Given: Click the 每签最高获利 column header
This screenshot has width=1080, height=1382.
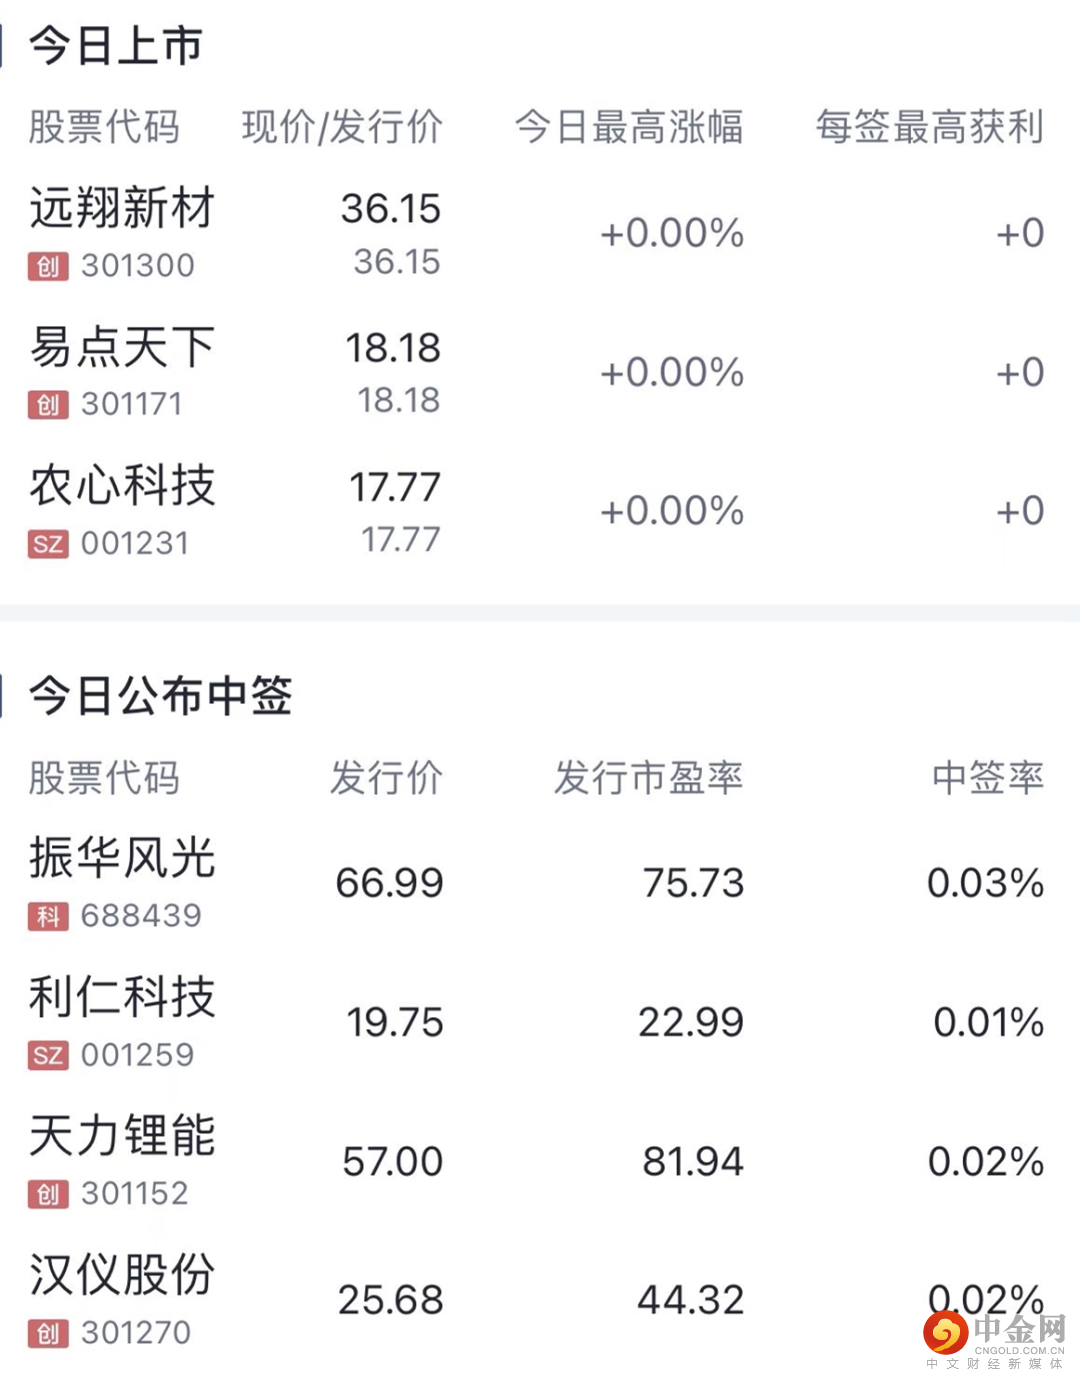Looking at the screenshot, I should [x=929, y=127].
